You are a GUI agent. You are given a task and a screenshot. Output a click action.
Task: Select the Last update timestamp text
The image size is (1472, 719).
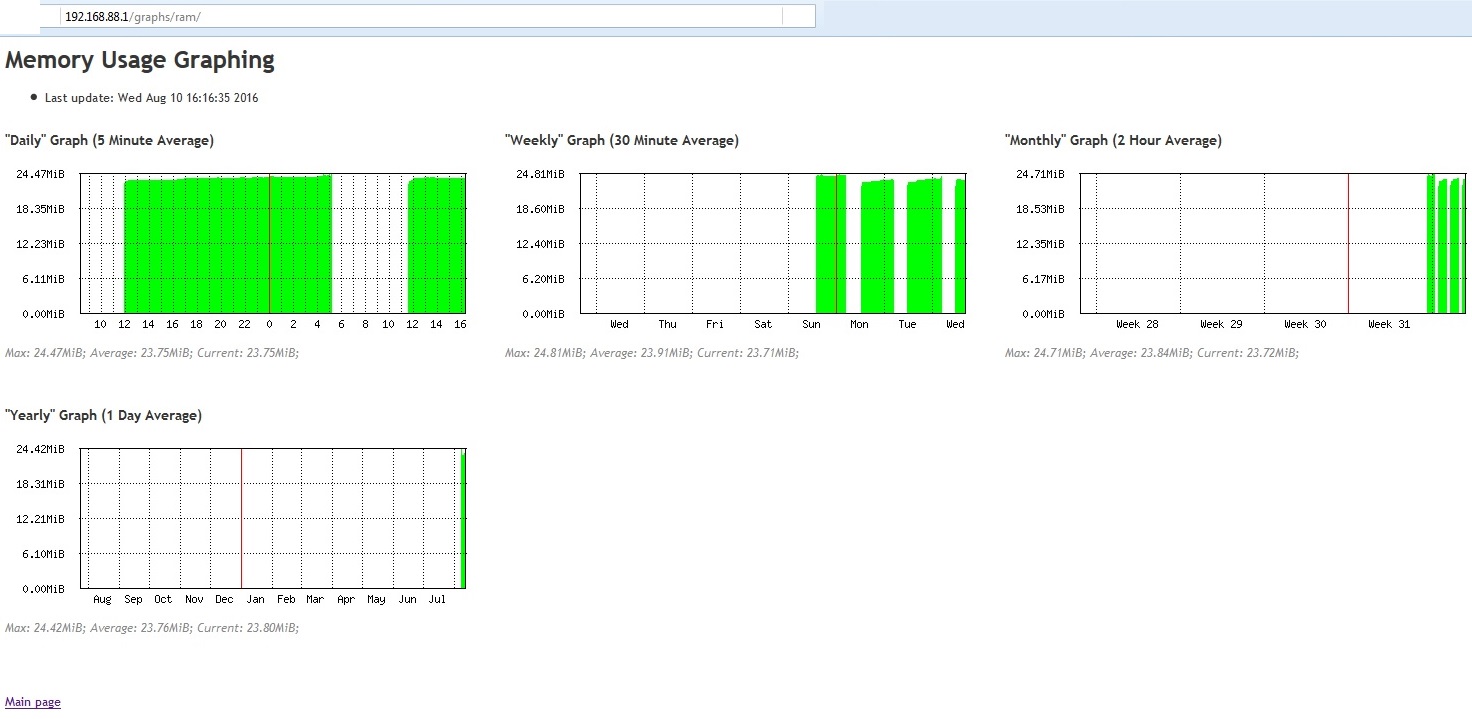[x=152, y=98]
